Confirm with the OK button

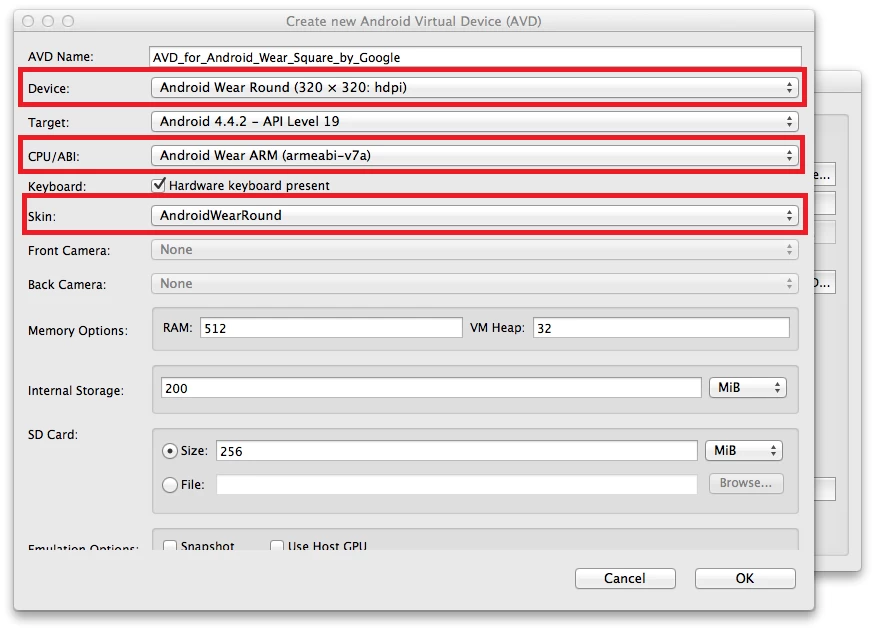(x=745, y=578)
